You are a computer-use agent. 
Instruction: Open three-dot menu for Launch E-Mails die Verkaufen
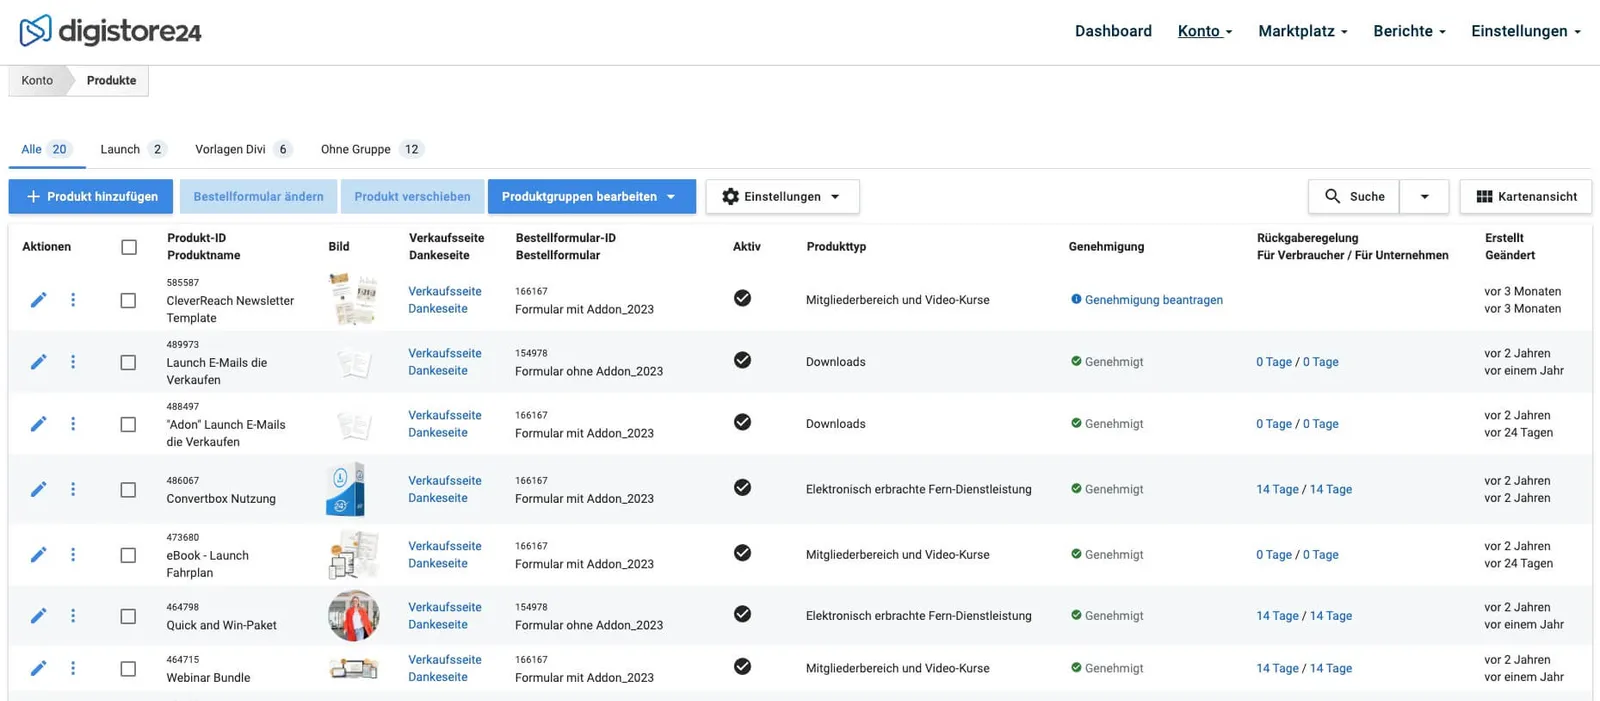[x=73, y=362]
